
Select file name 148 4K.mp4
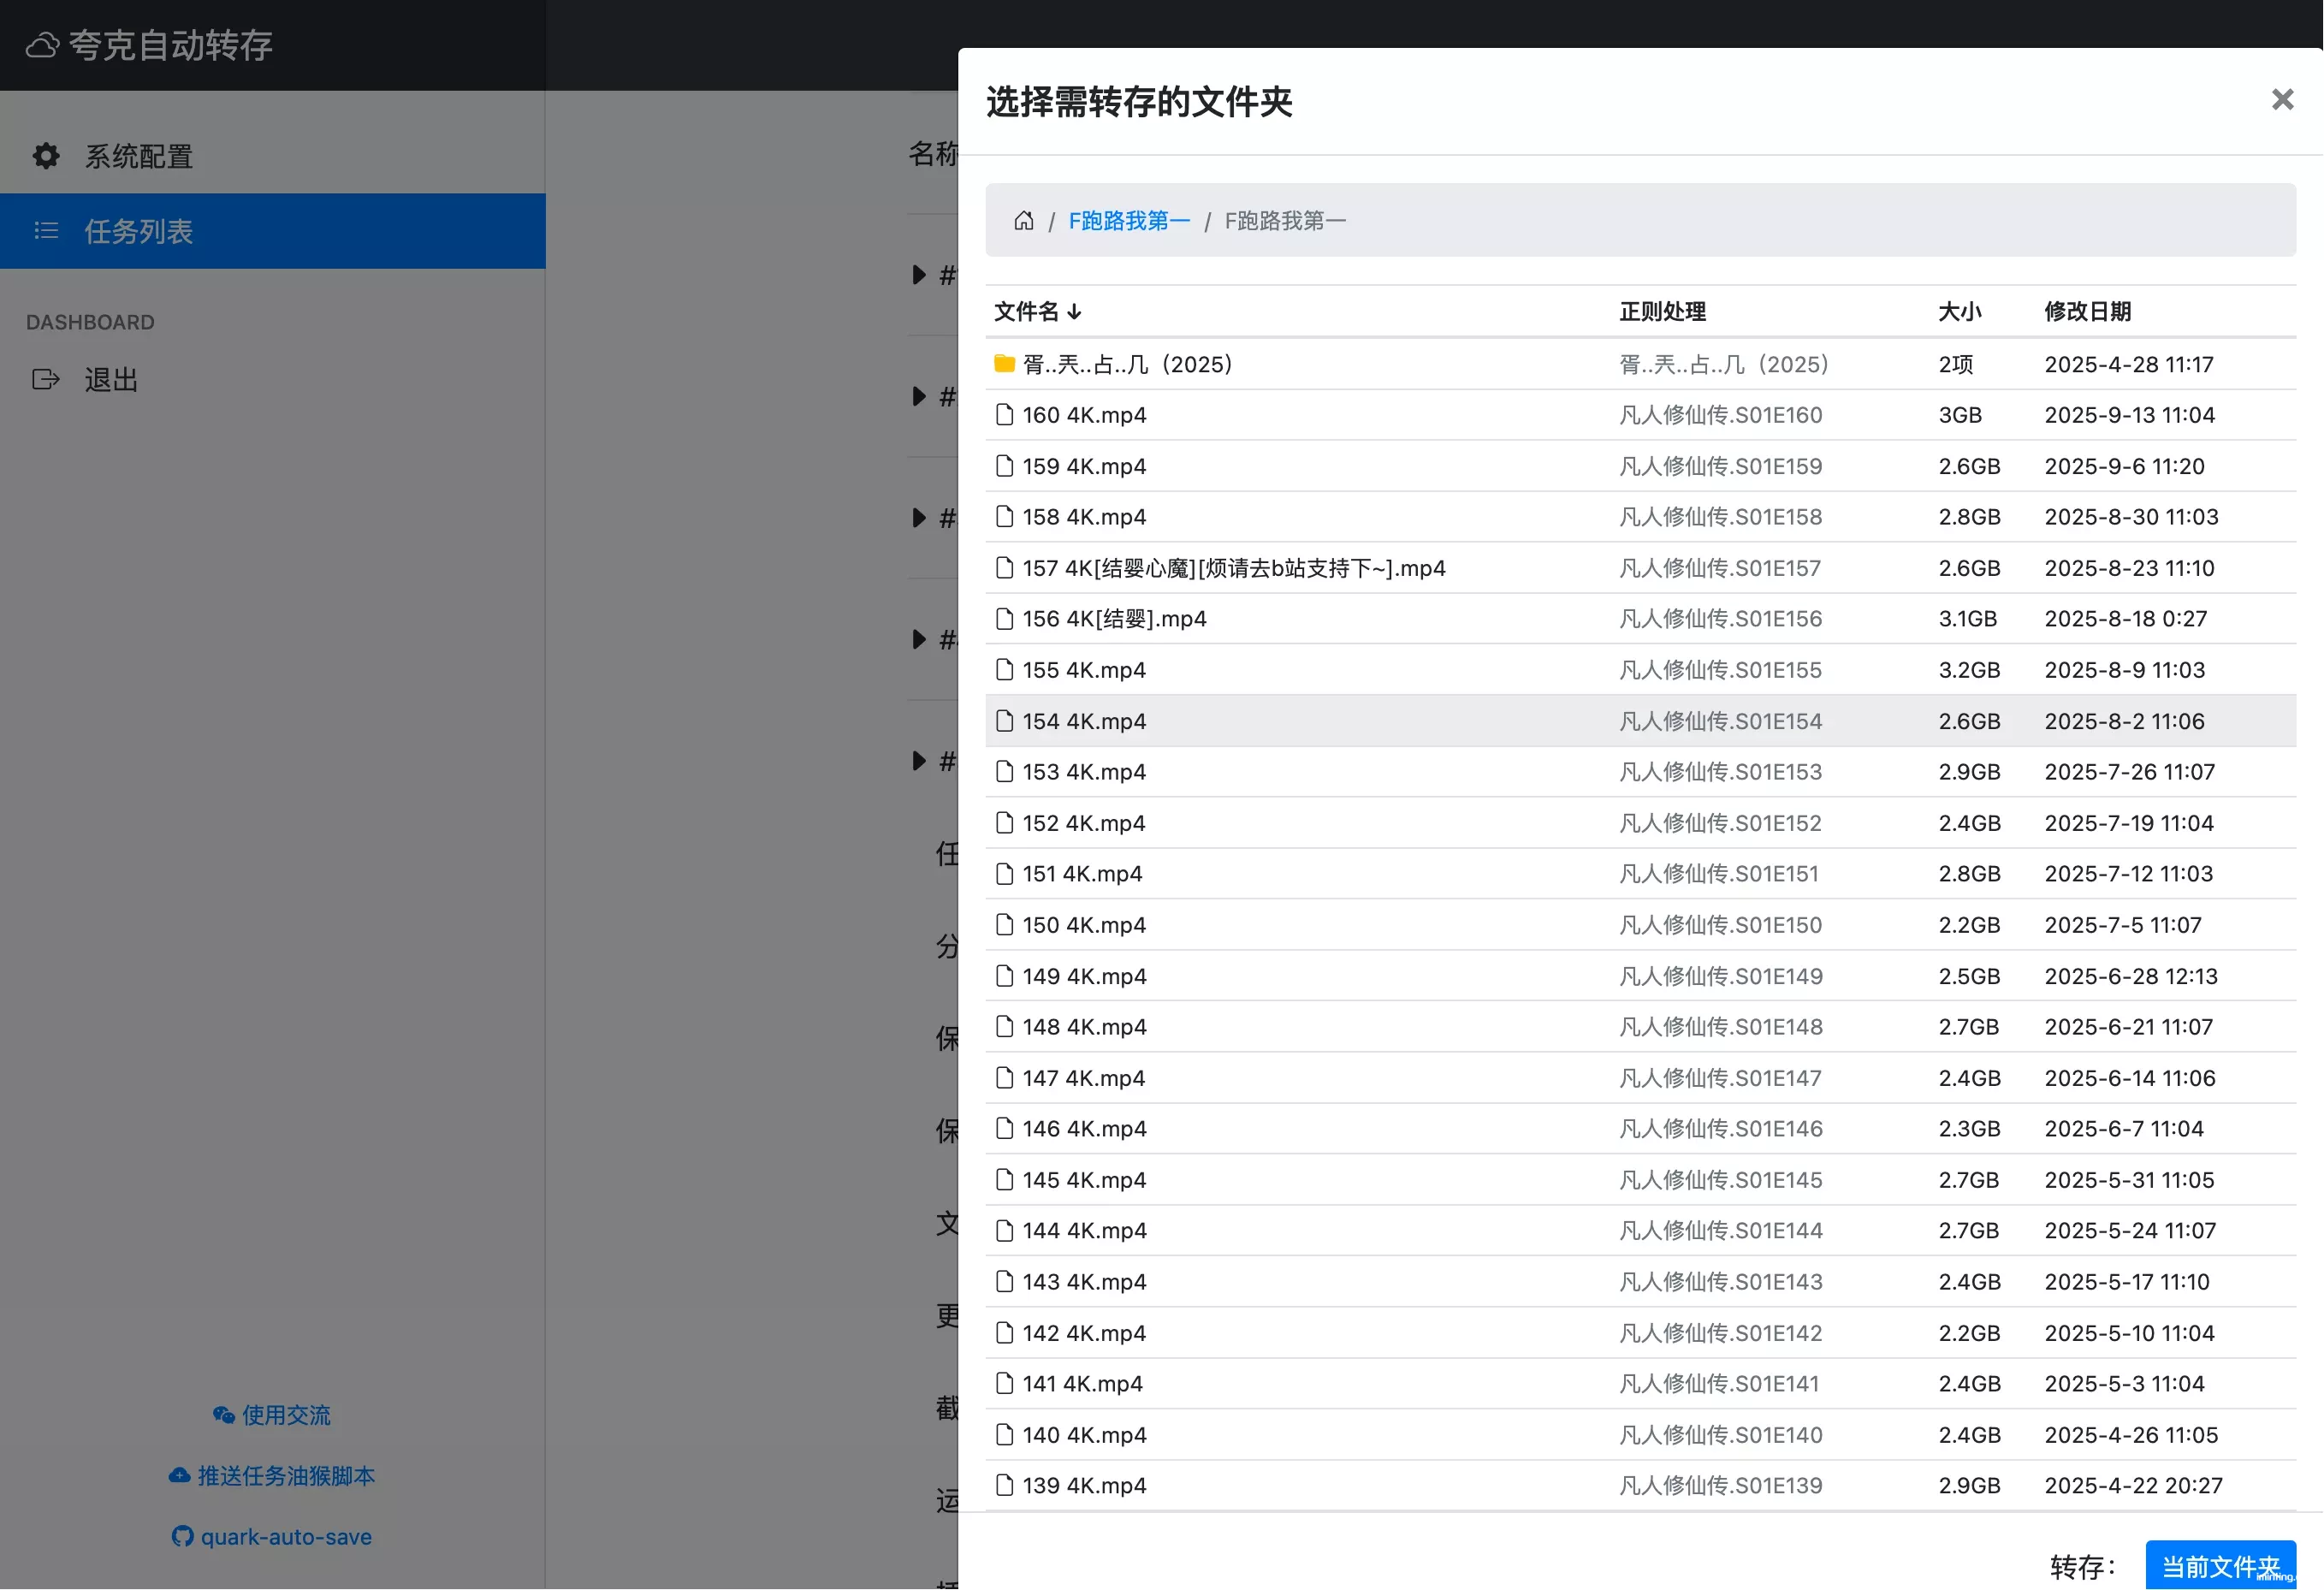pos(1084,1026)
